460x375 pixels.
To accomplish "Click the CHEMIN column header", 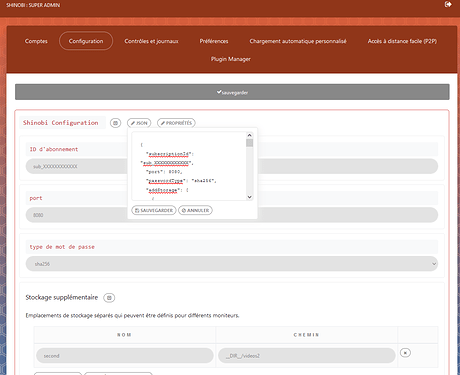I will pyautogui.click(x=306, y=335).
